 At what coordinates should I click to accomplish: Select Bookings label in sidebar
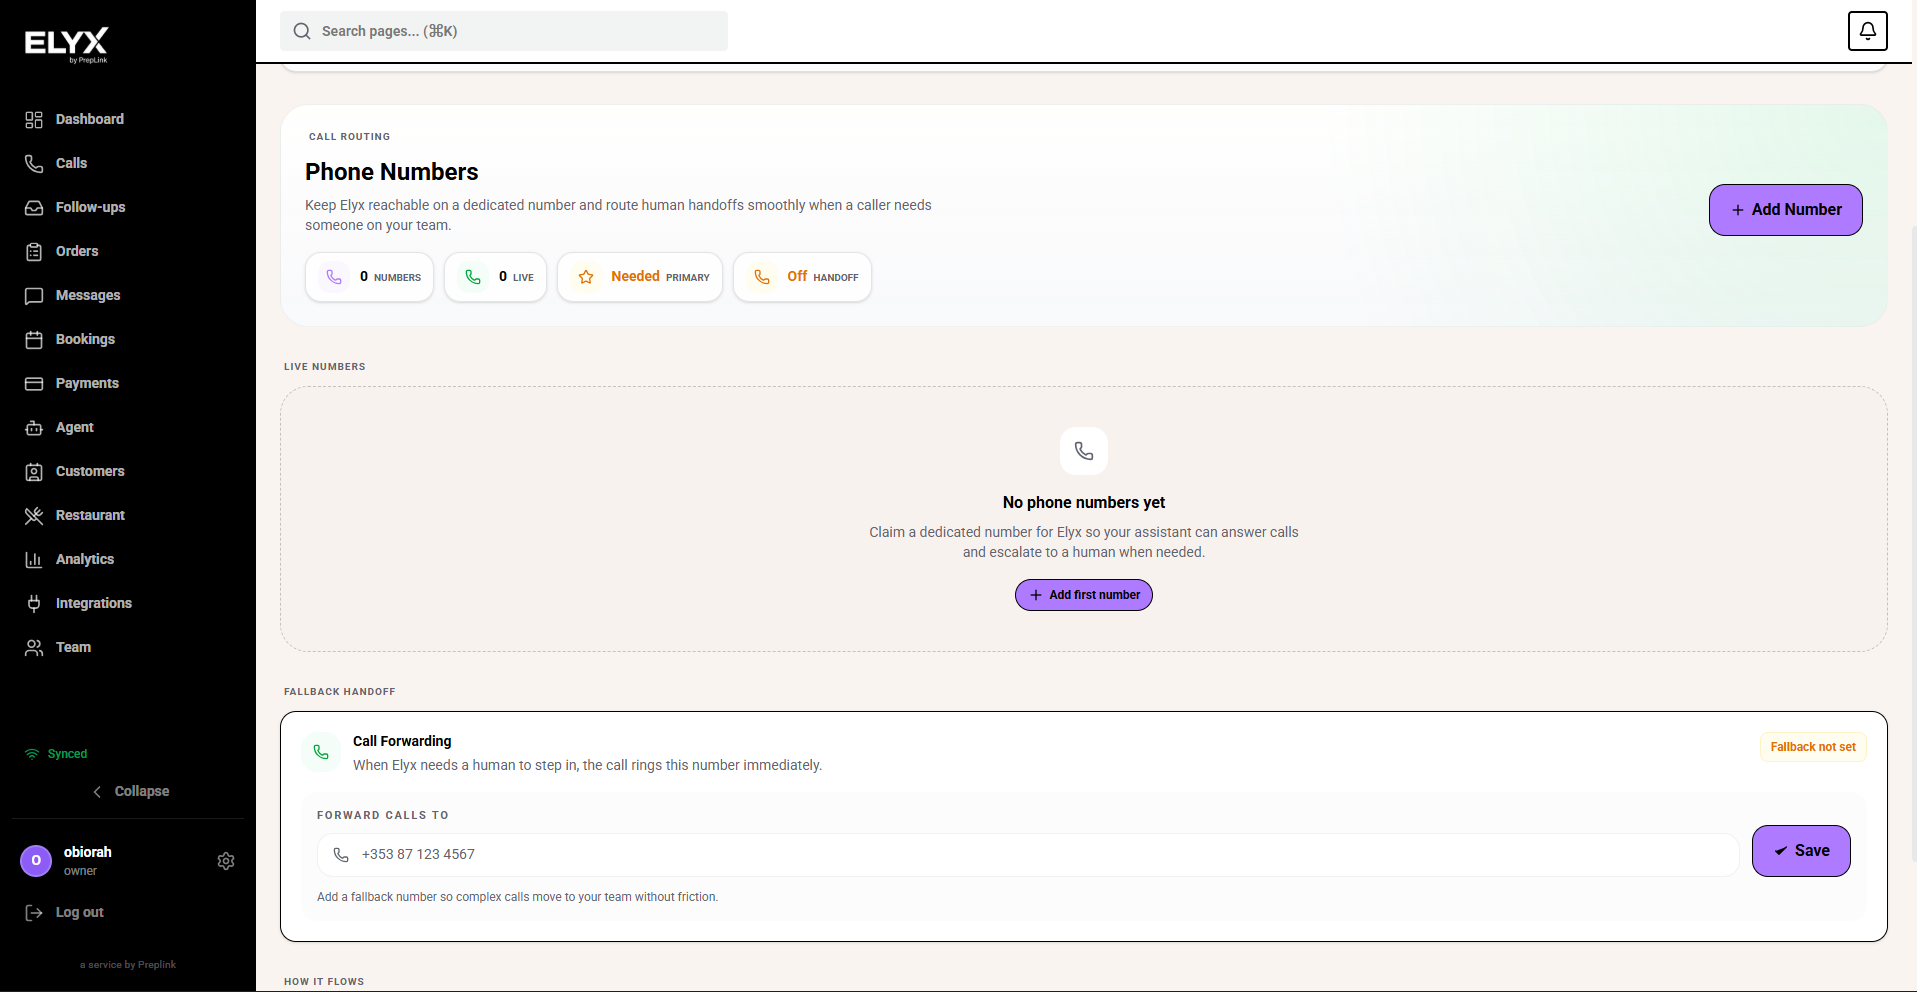click(x=85, y=339)
